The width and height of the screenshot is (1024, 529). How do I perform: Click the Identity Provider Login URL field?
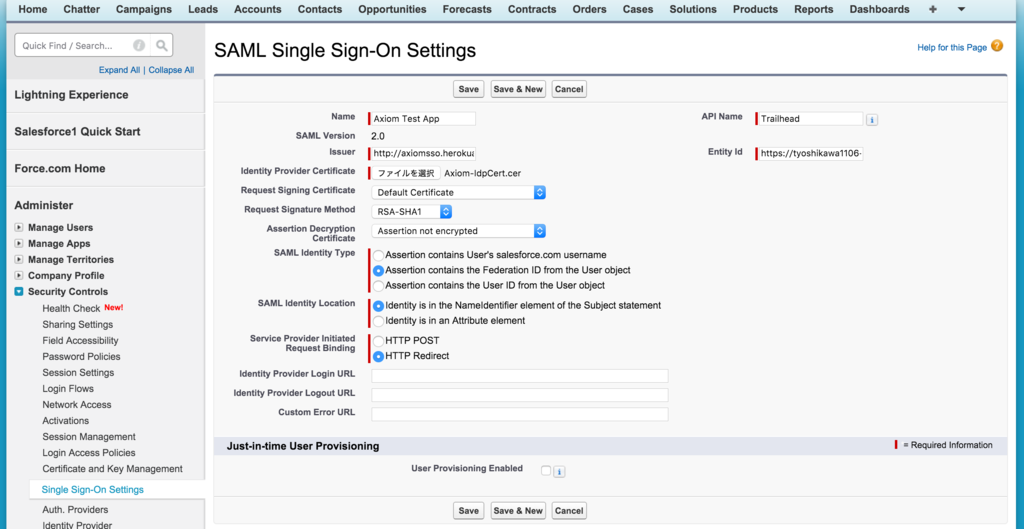519,376
